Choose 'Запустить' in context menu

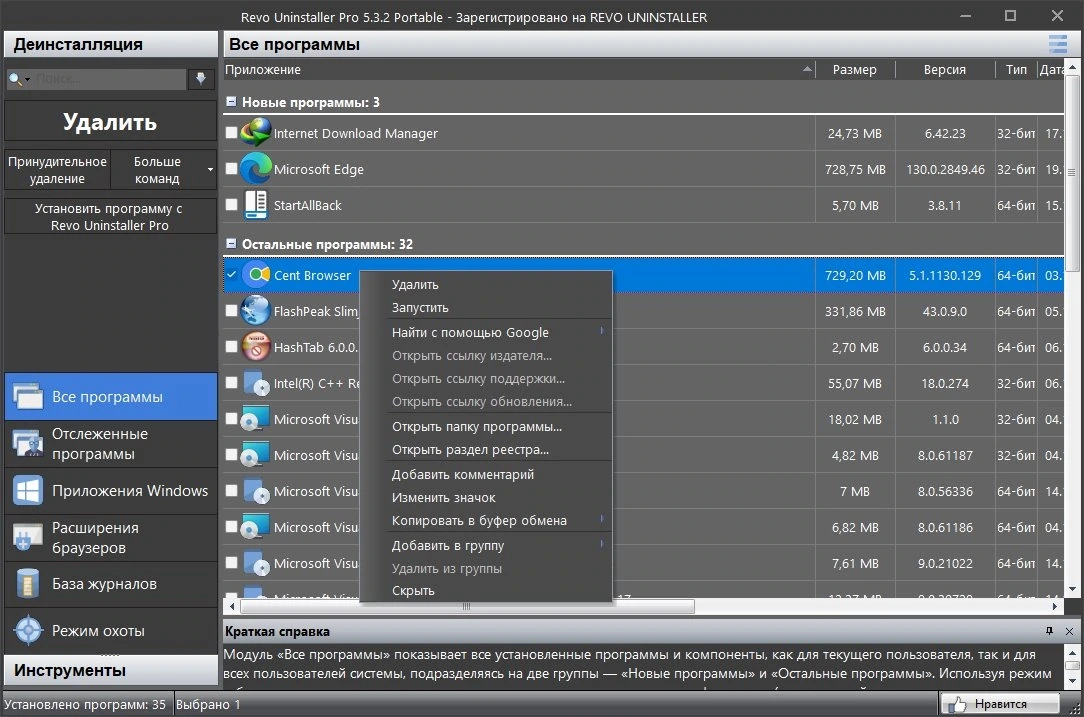point(486,308)
